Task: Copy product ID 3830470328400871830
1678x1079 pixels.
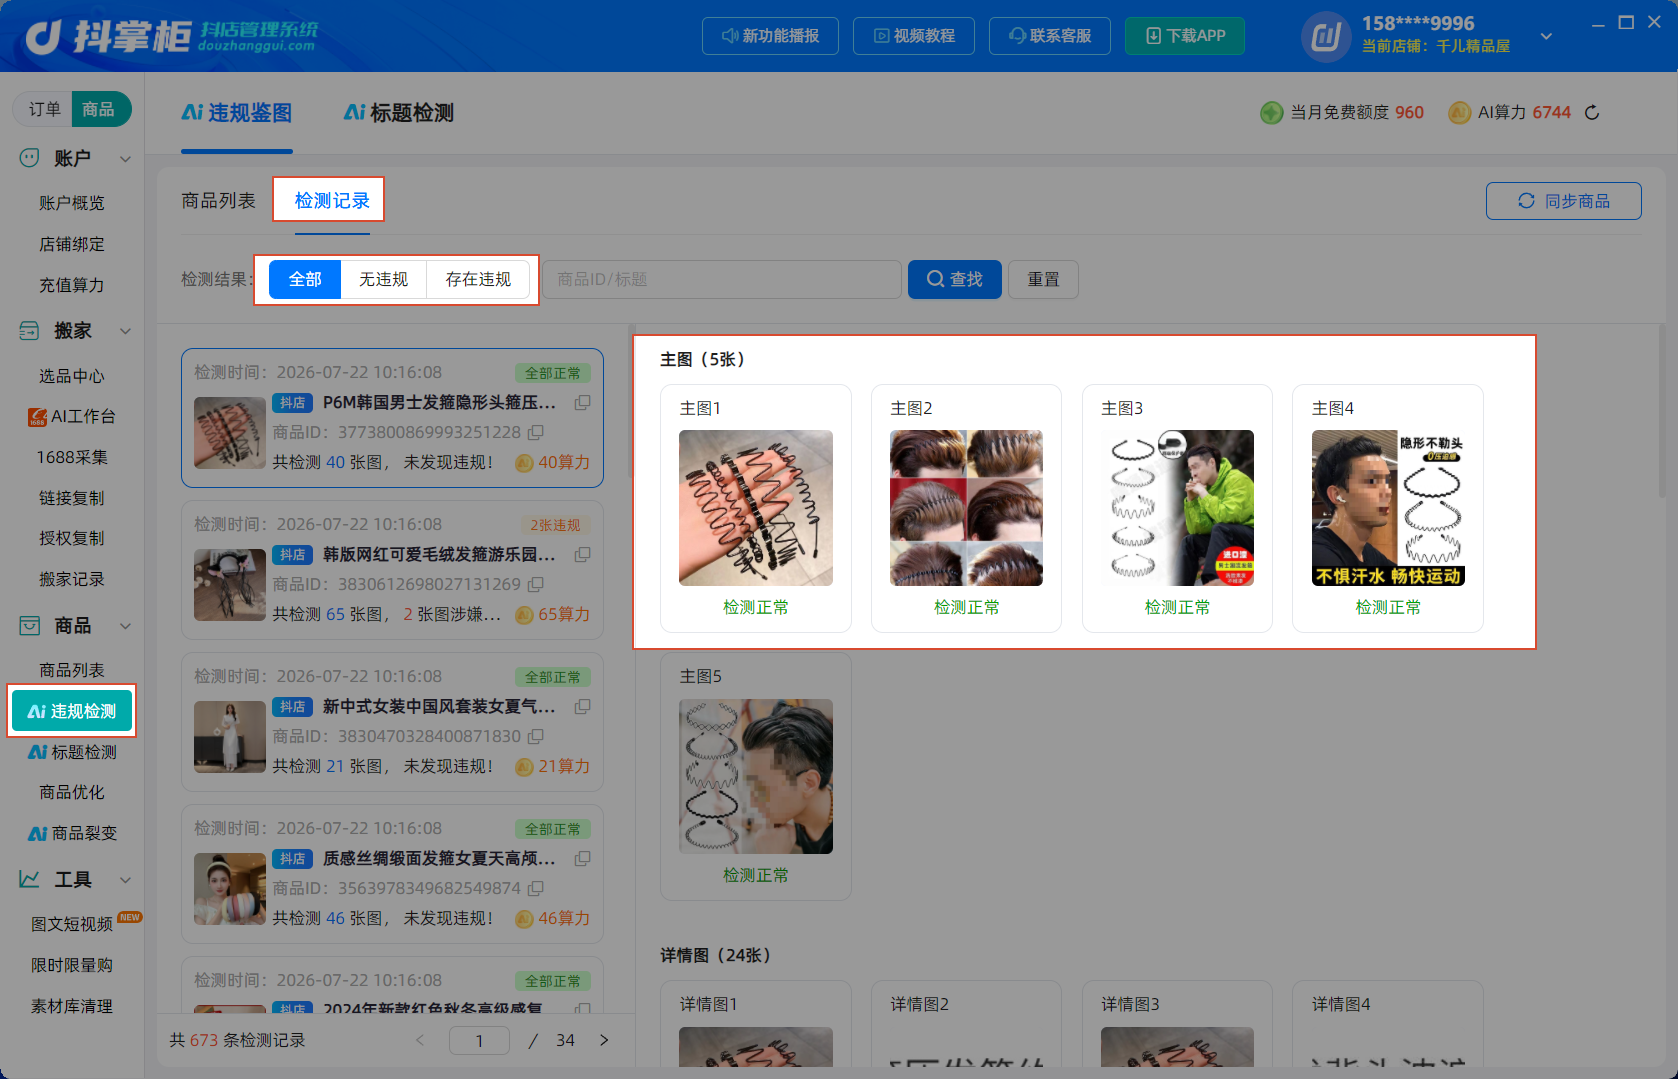Action: click(536, 736)
